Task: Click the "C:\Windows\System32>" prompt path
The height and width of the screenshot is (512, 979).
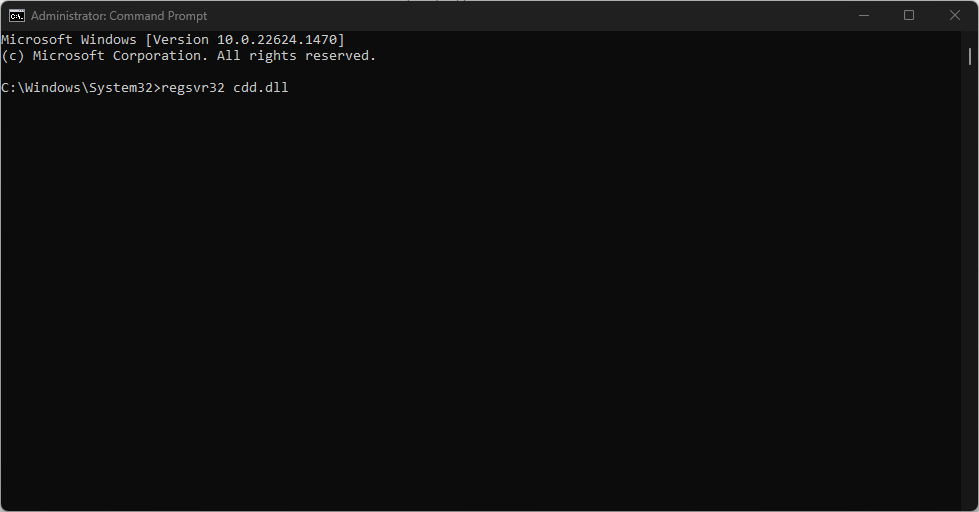Action: 80,88
